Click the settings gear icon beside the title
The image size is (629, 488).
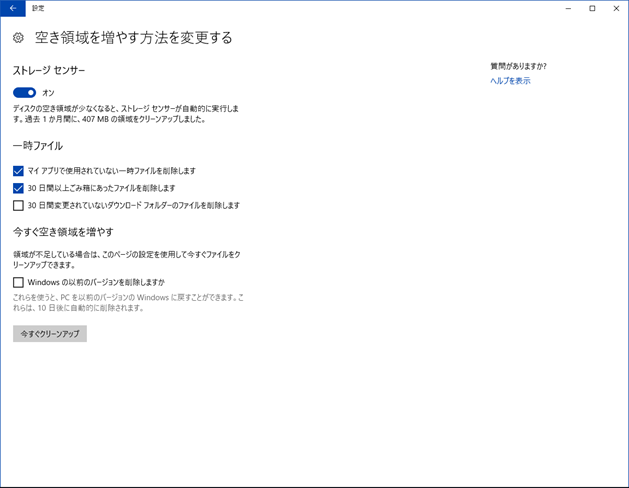[18, 38]
